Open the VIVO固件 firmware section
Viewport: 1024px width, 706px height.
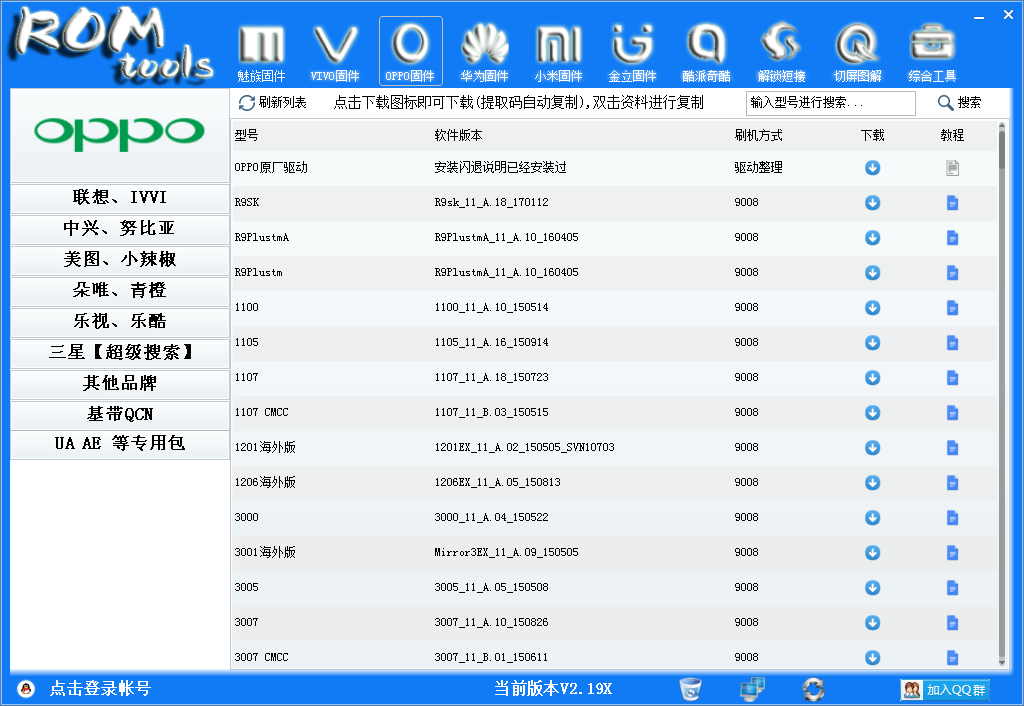[x=335, y=52]
